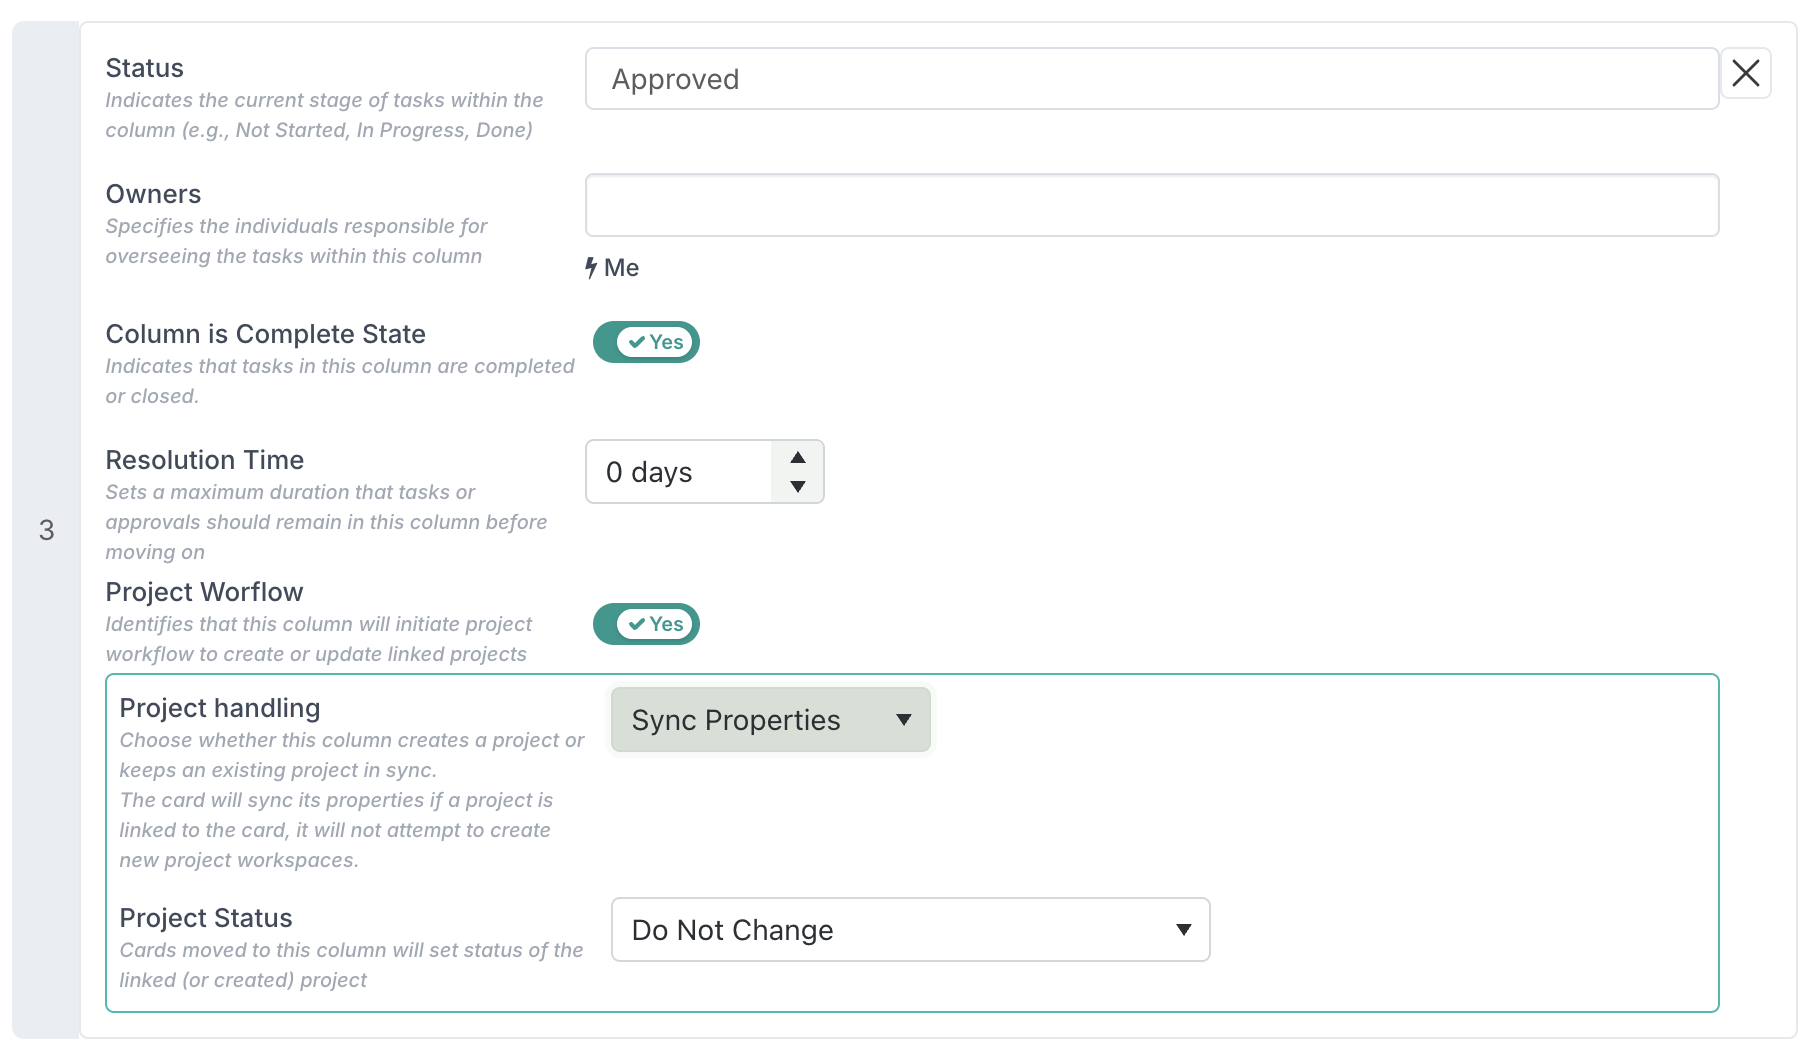Click the Project Status label
Viewport: 1816px width, 1050px height.
point(206,918)
